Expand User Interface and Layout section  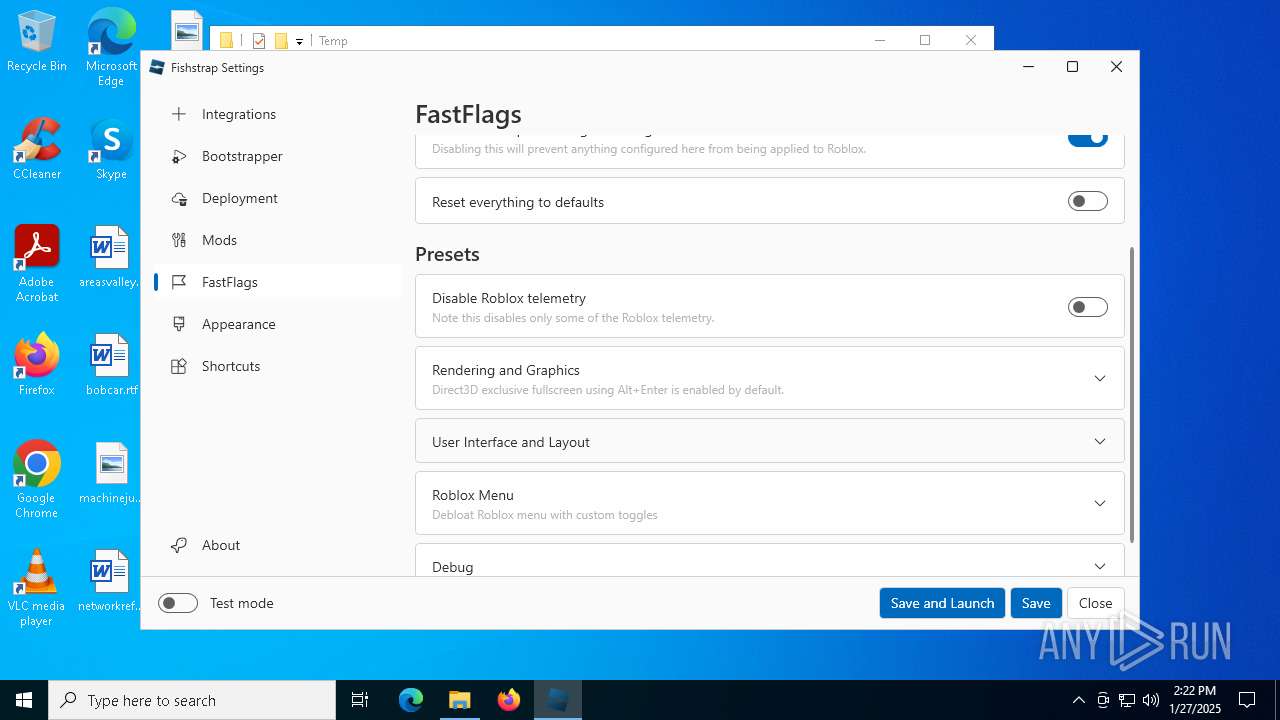pos(770,441)
